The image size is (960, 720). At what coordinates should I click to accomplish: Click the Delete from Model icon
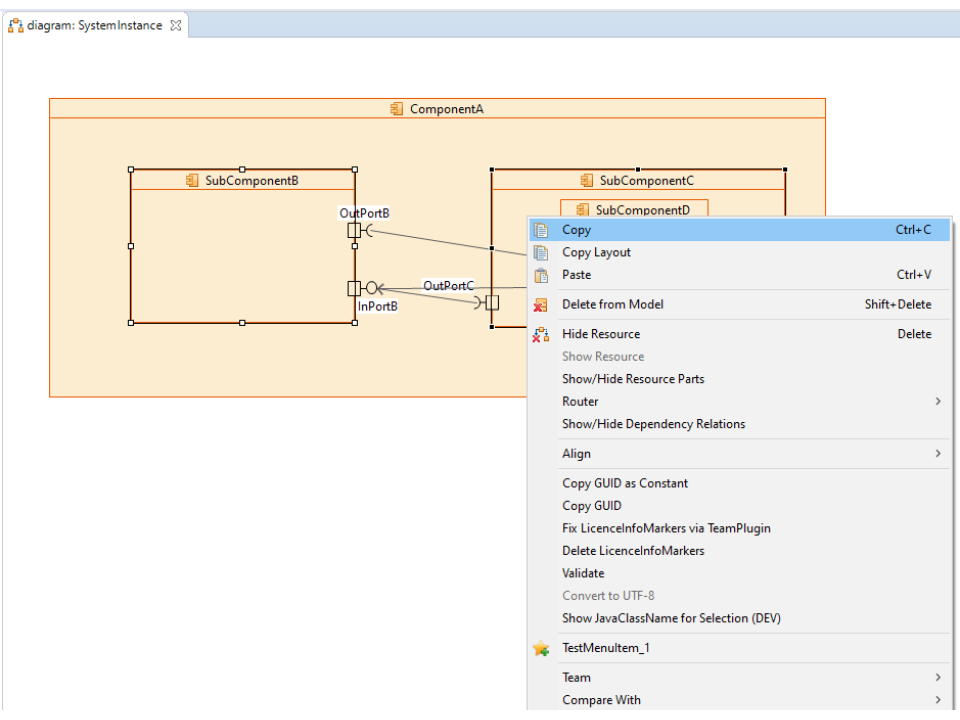click(541, 305)
